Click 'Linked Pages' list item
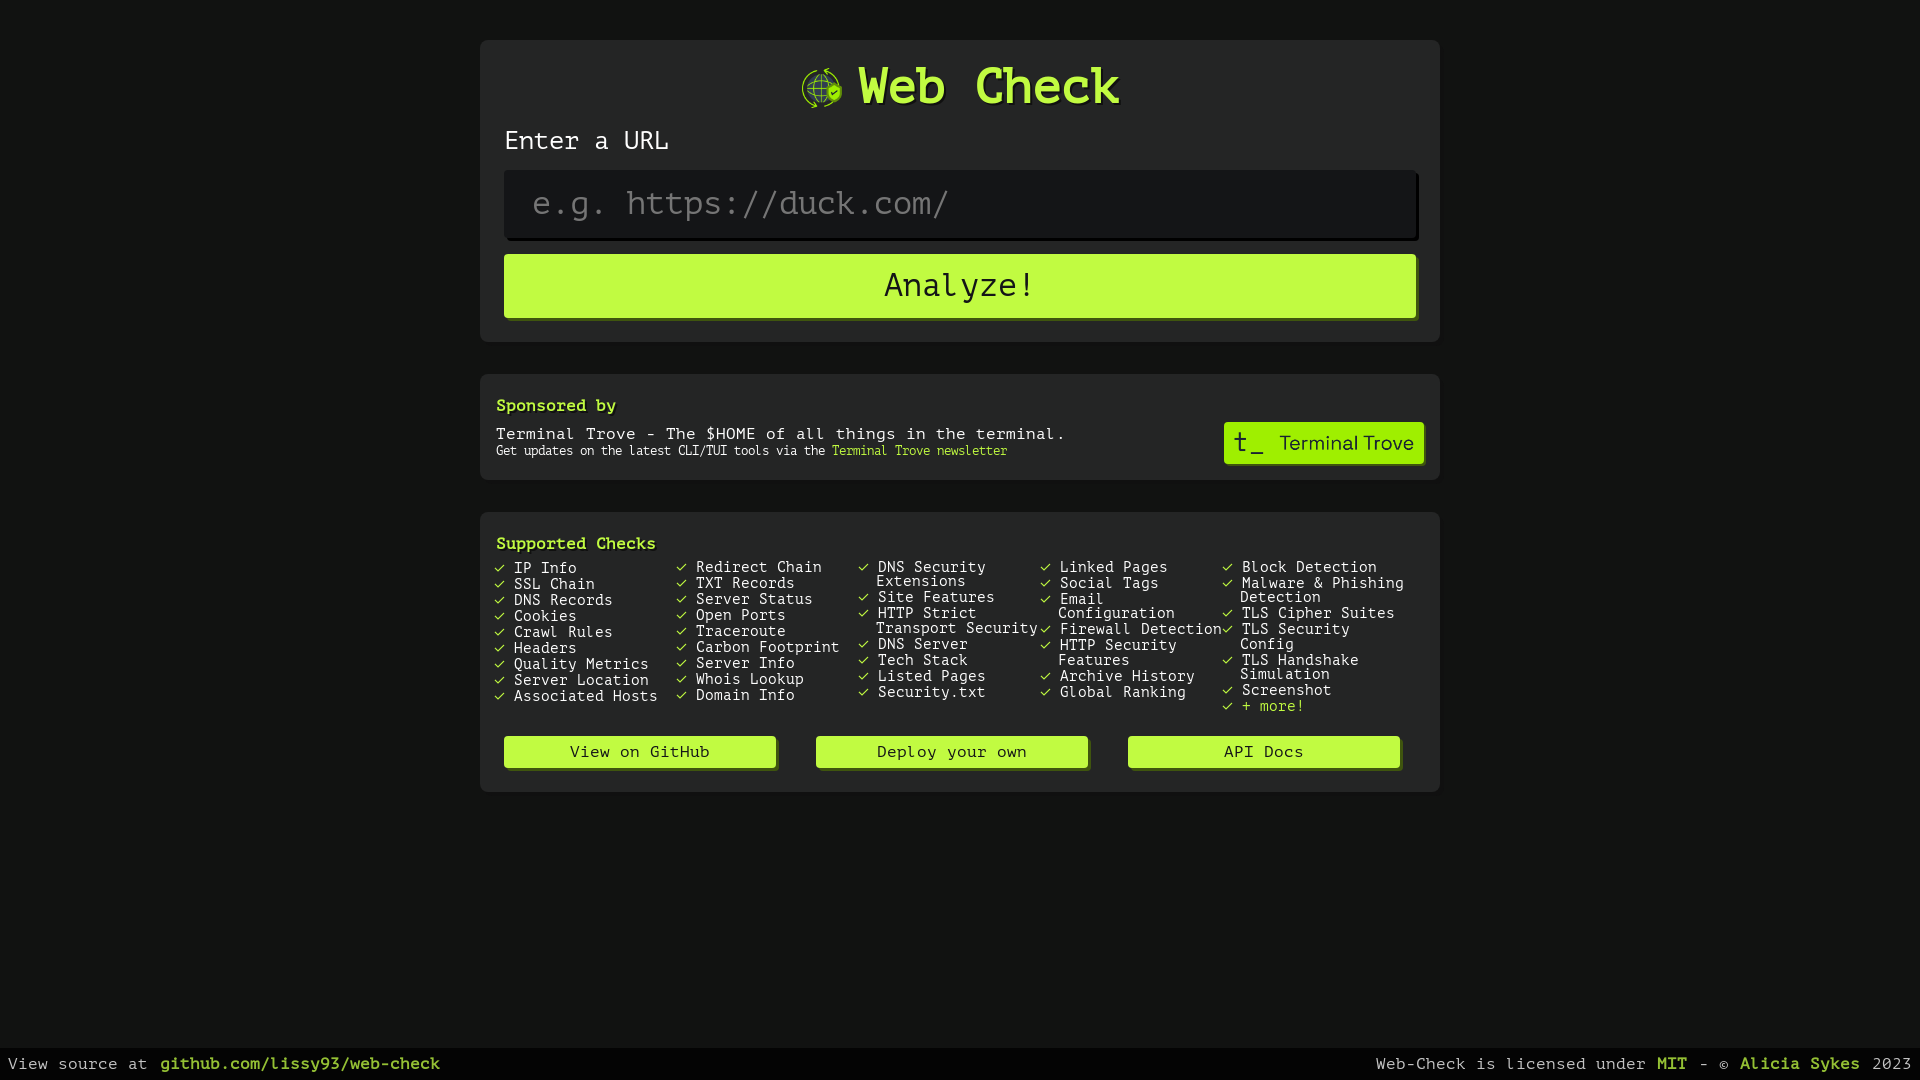The width and height of the screenshot is (1920, 1080). coord(1114,567)
